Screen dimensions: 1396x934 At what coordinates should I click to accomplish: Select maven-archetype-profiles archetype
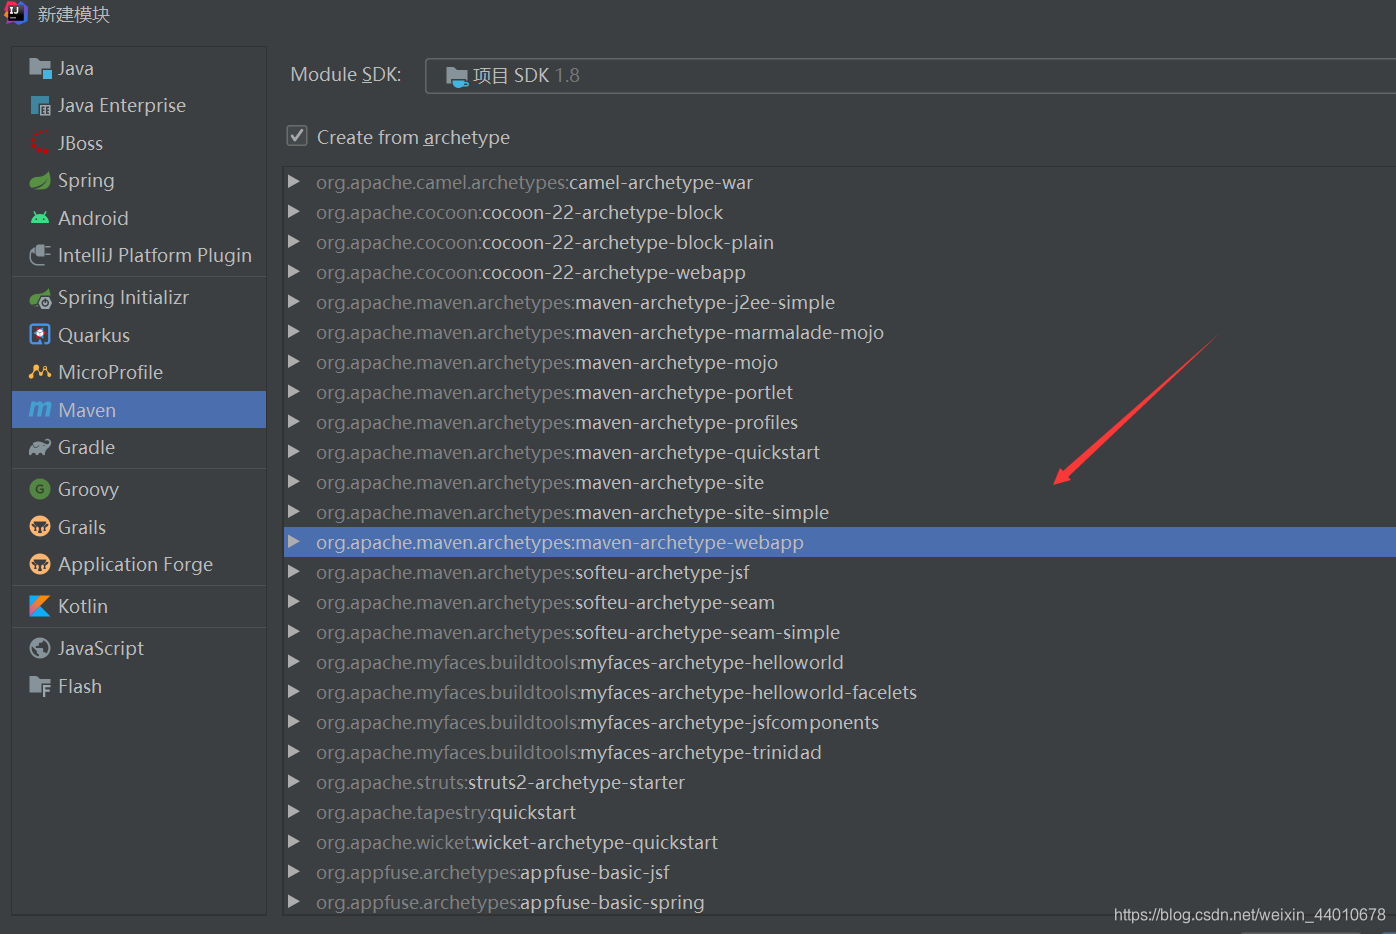(x=840, y=422)
